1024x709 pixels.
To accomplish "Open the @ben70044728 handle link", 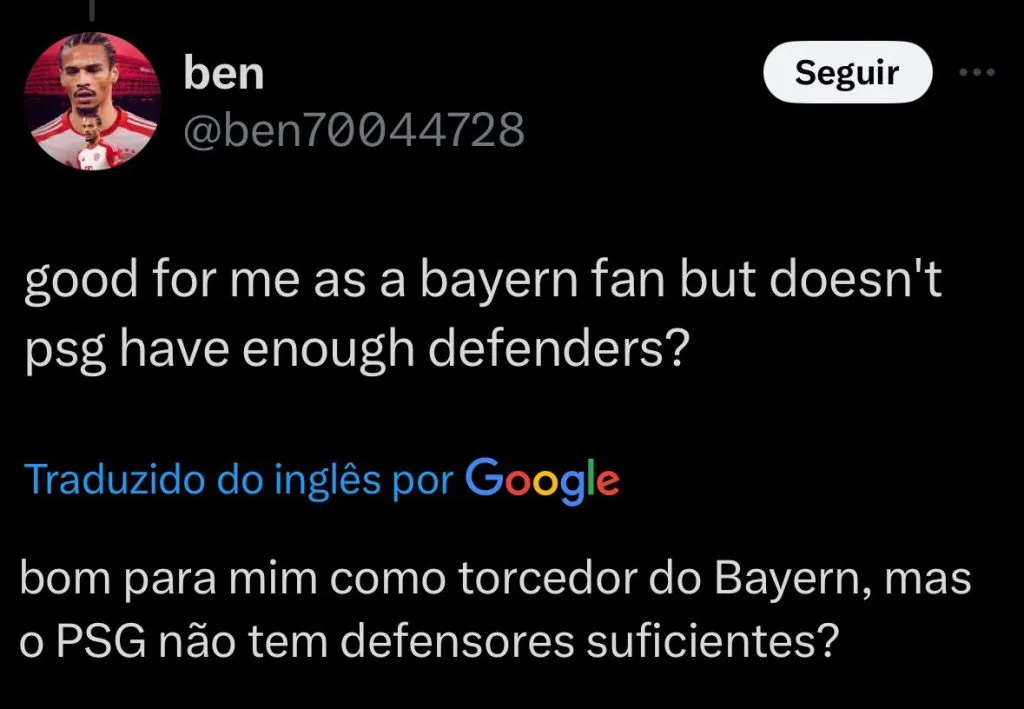I will [354, 129].
